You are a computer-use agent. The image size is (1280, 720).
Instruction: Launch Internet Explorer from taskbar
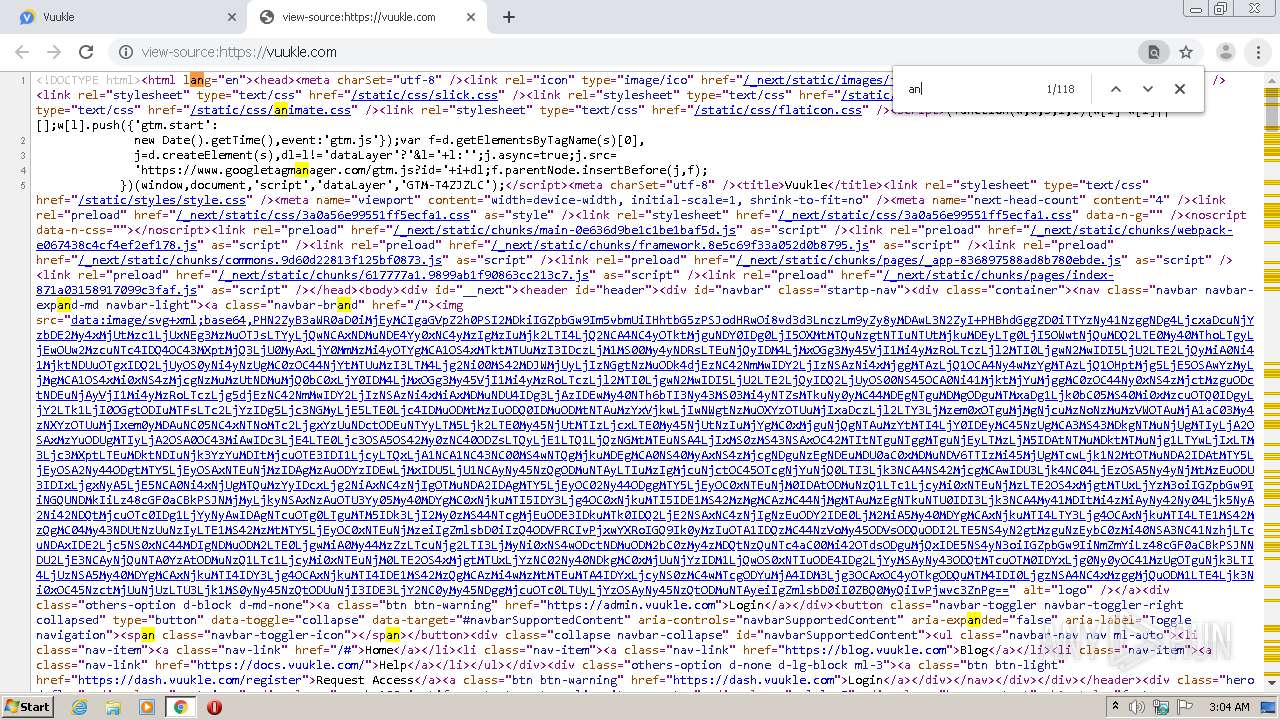(x=80, y=706)
